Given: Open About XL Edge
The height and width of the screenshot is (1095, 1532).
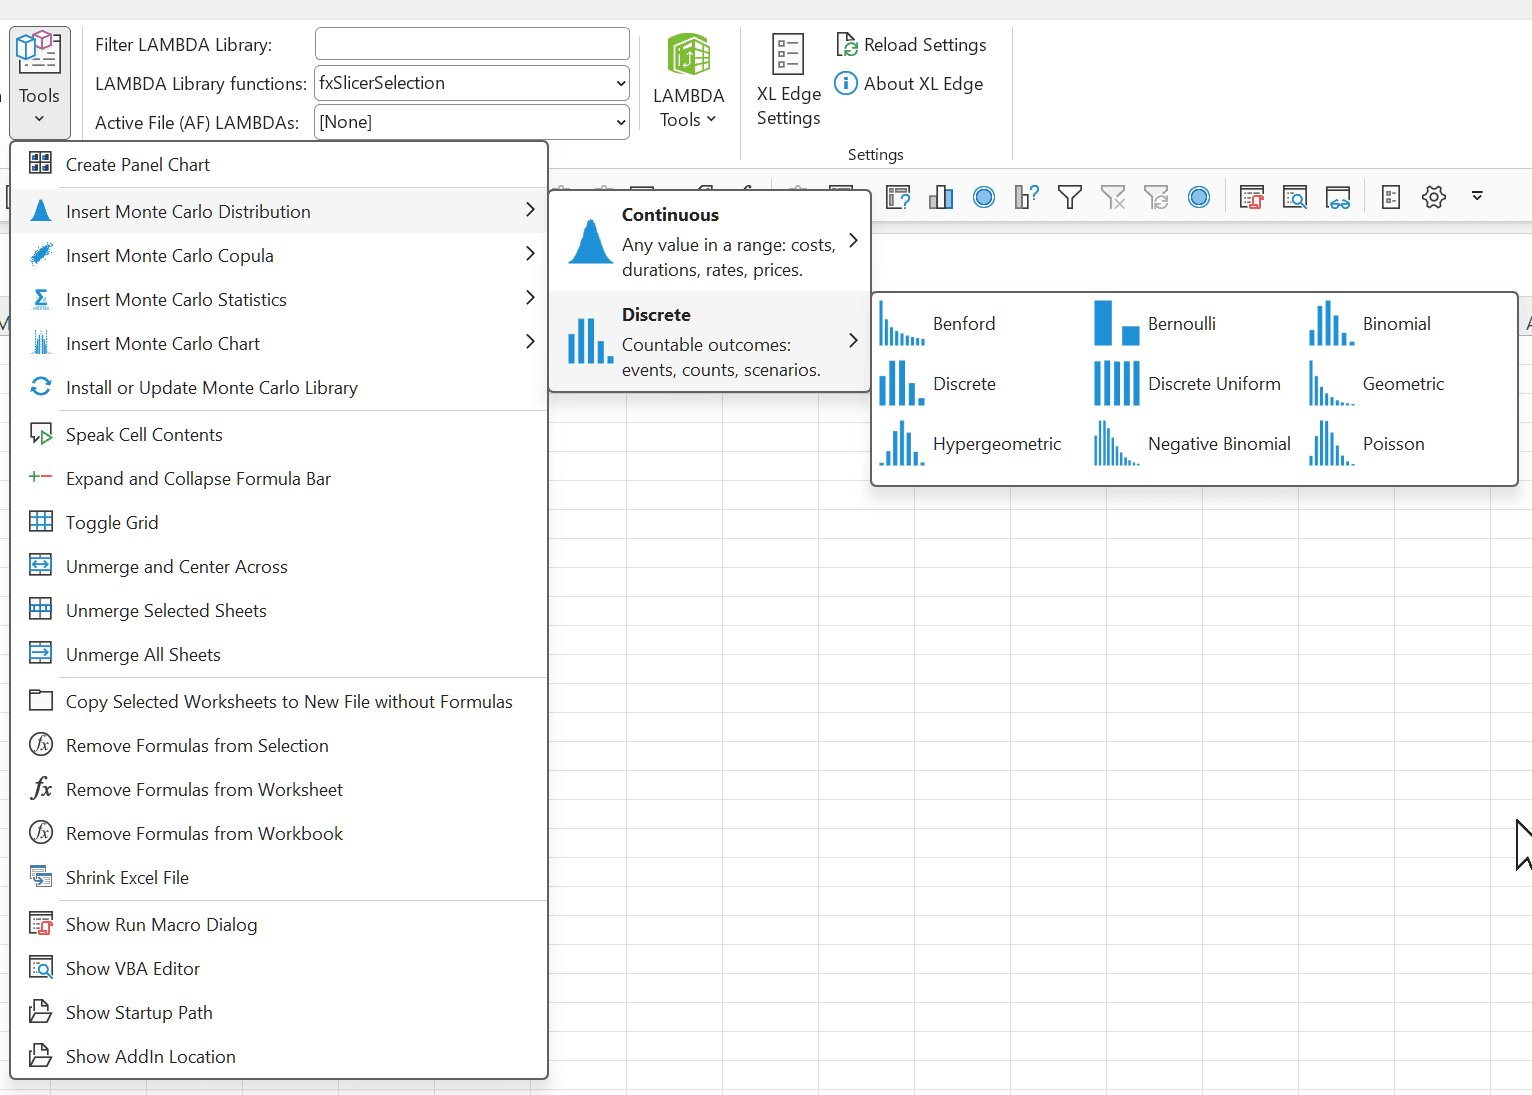Looking at the screenshot, I should pos(909,84).
